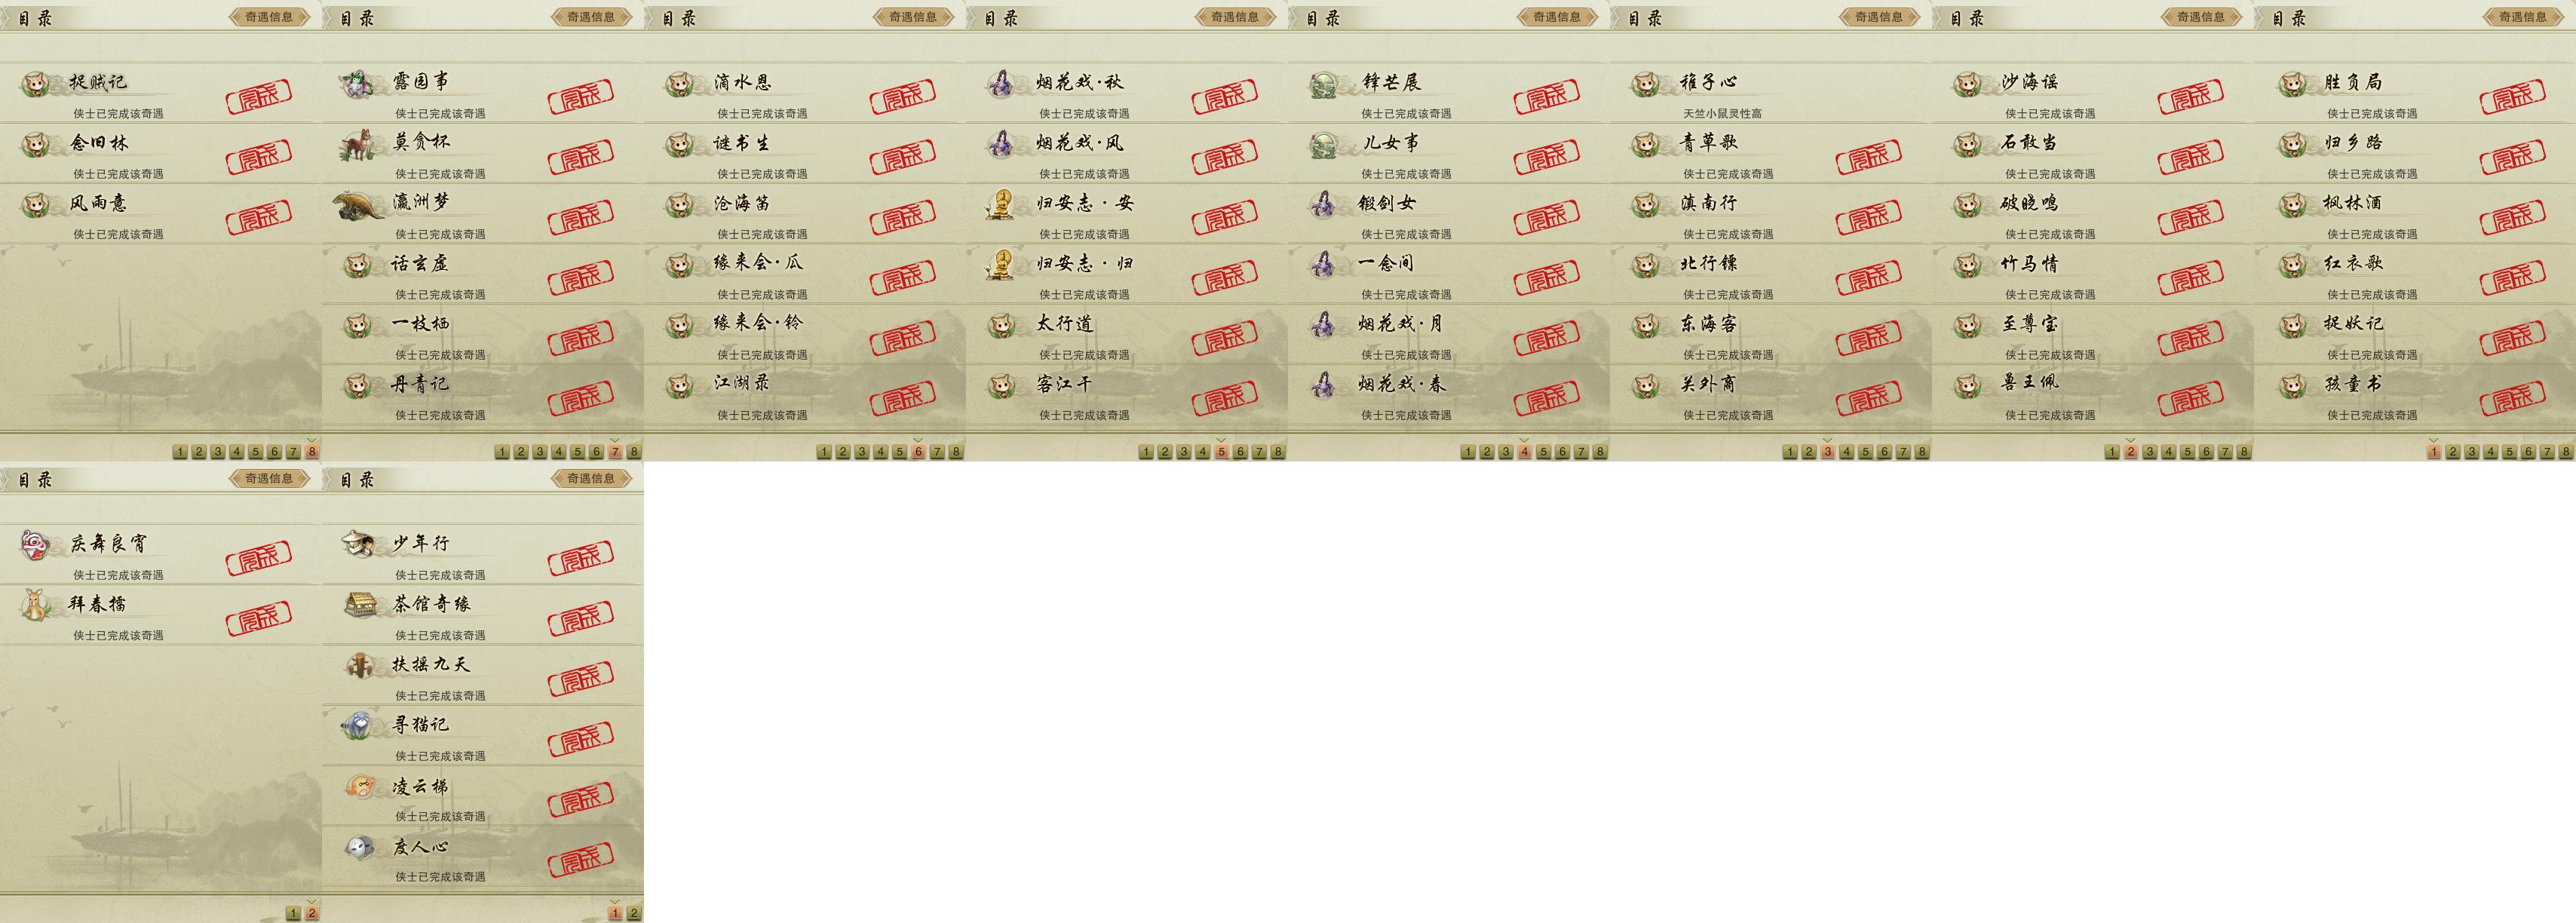Click the golden statue icon for 归安志·安

pos(1001,205)
